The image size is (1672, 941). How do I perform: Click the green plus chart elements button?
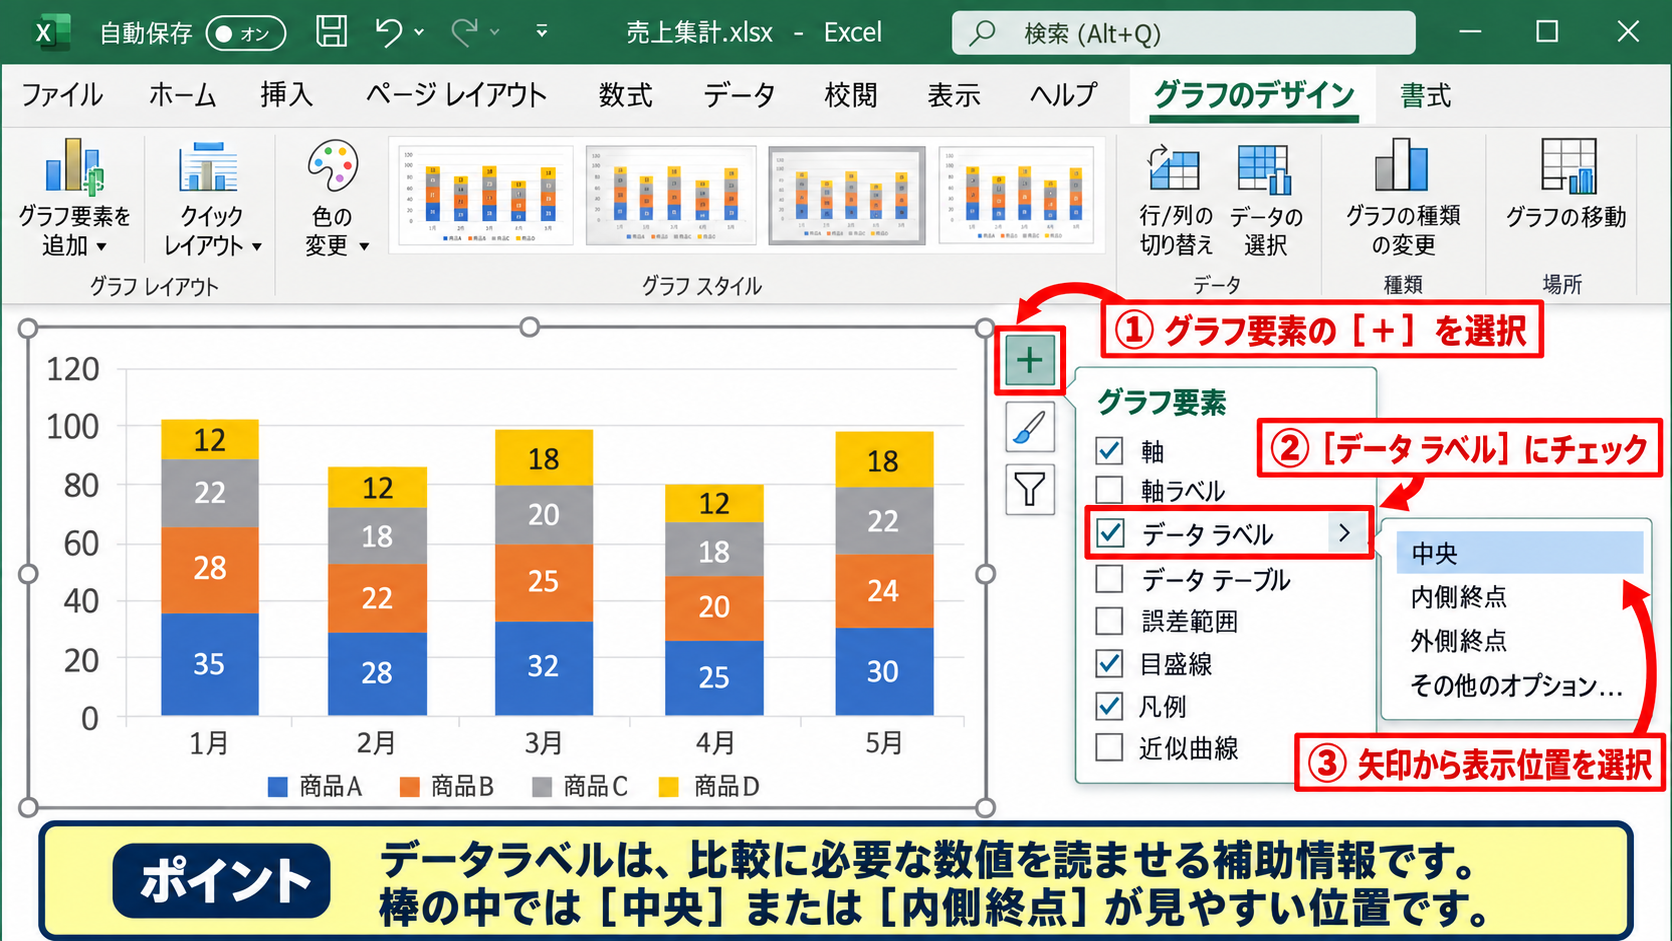(x=1029, y=360)
